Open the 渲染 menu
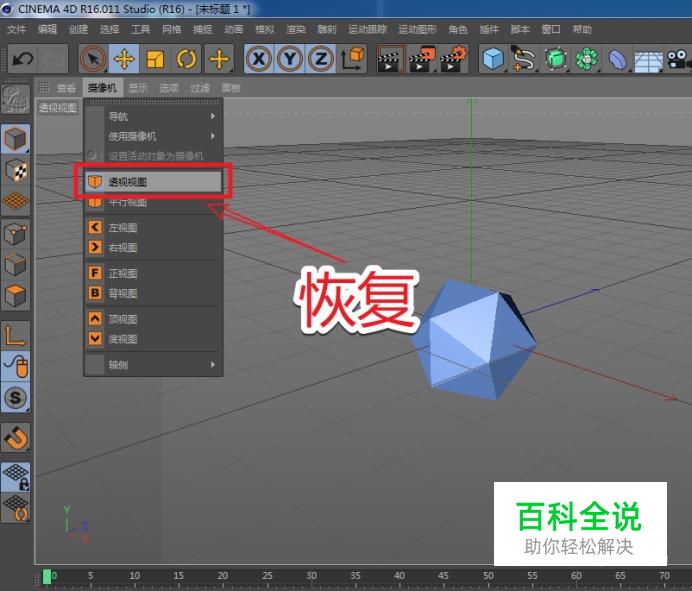The height and width of the screenshot is (591, 692). click(x=296, y=30)
